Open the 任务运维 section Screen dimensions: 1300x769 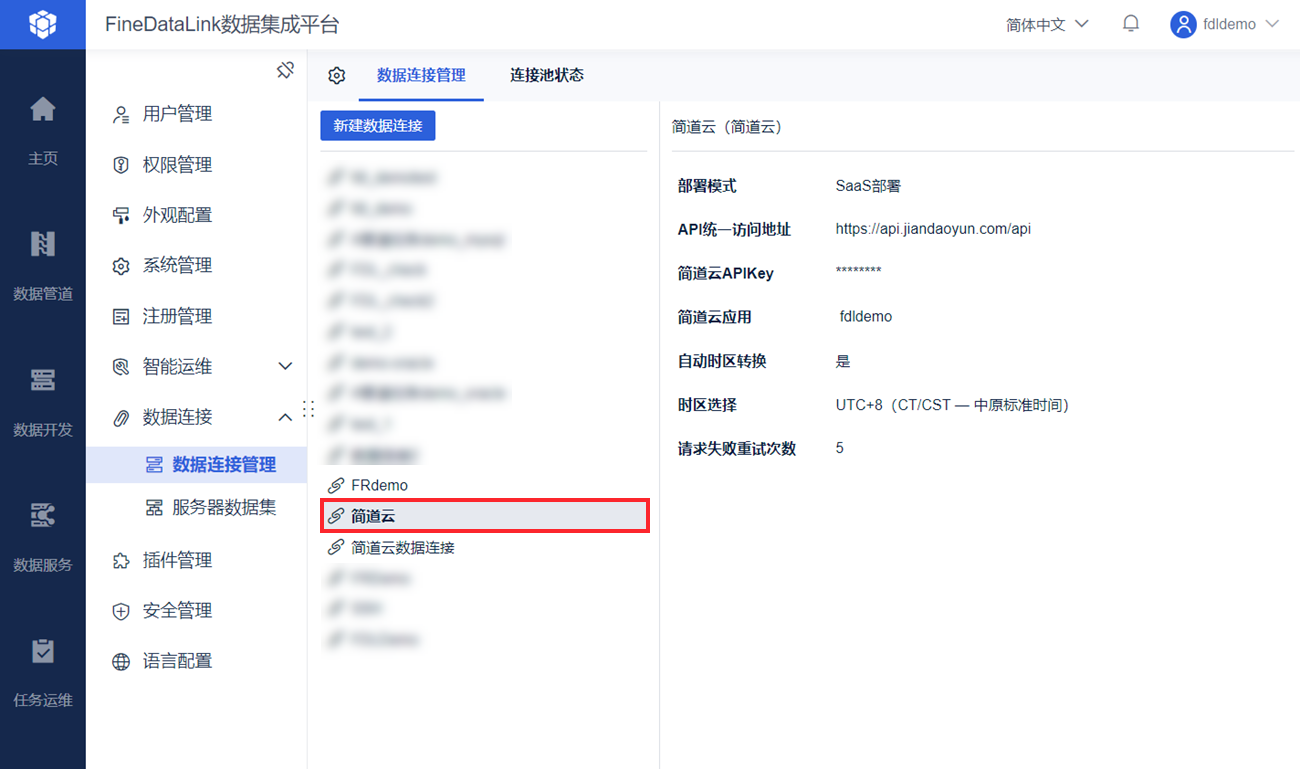(43, 672)
